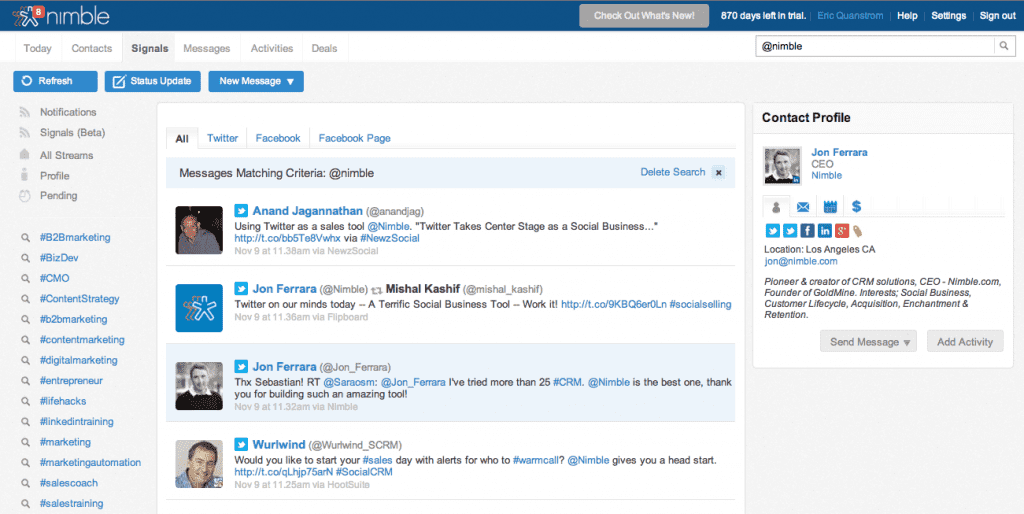Open the #marketing saved search
1024x514 pixels.
click(65, 442)
